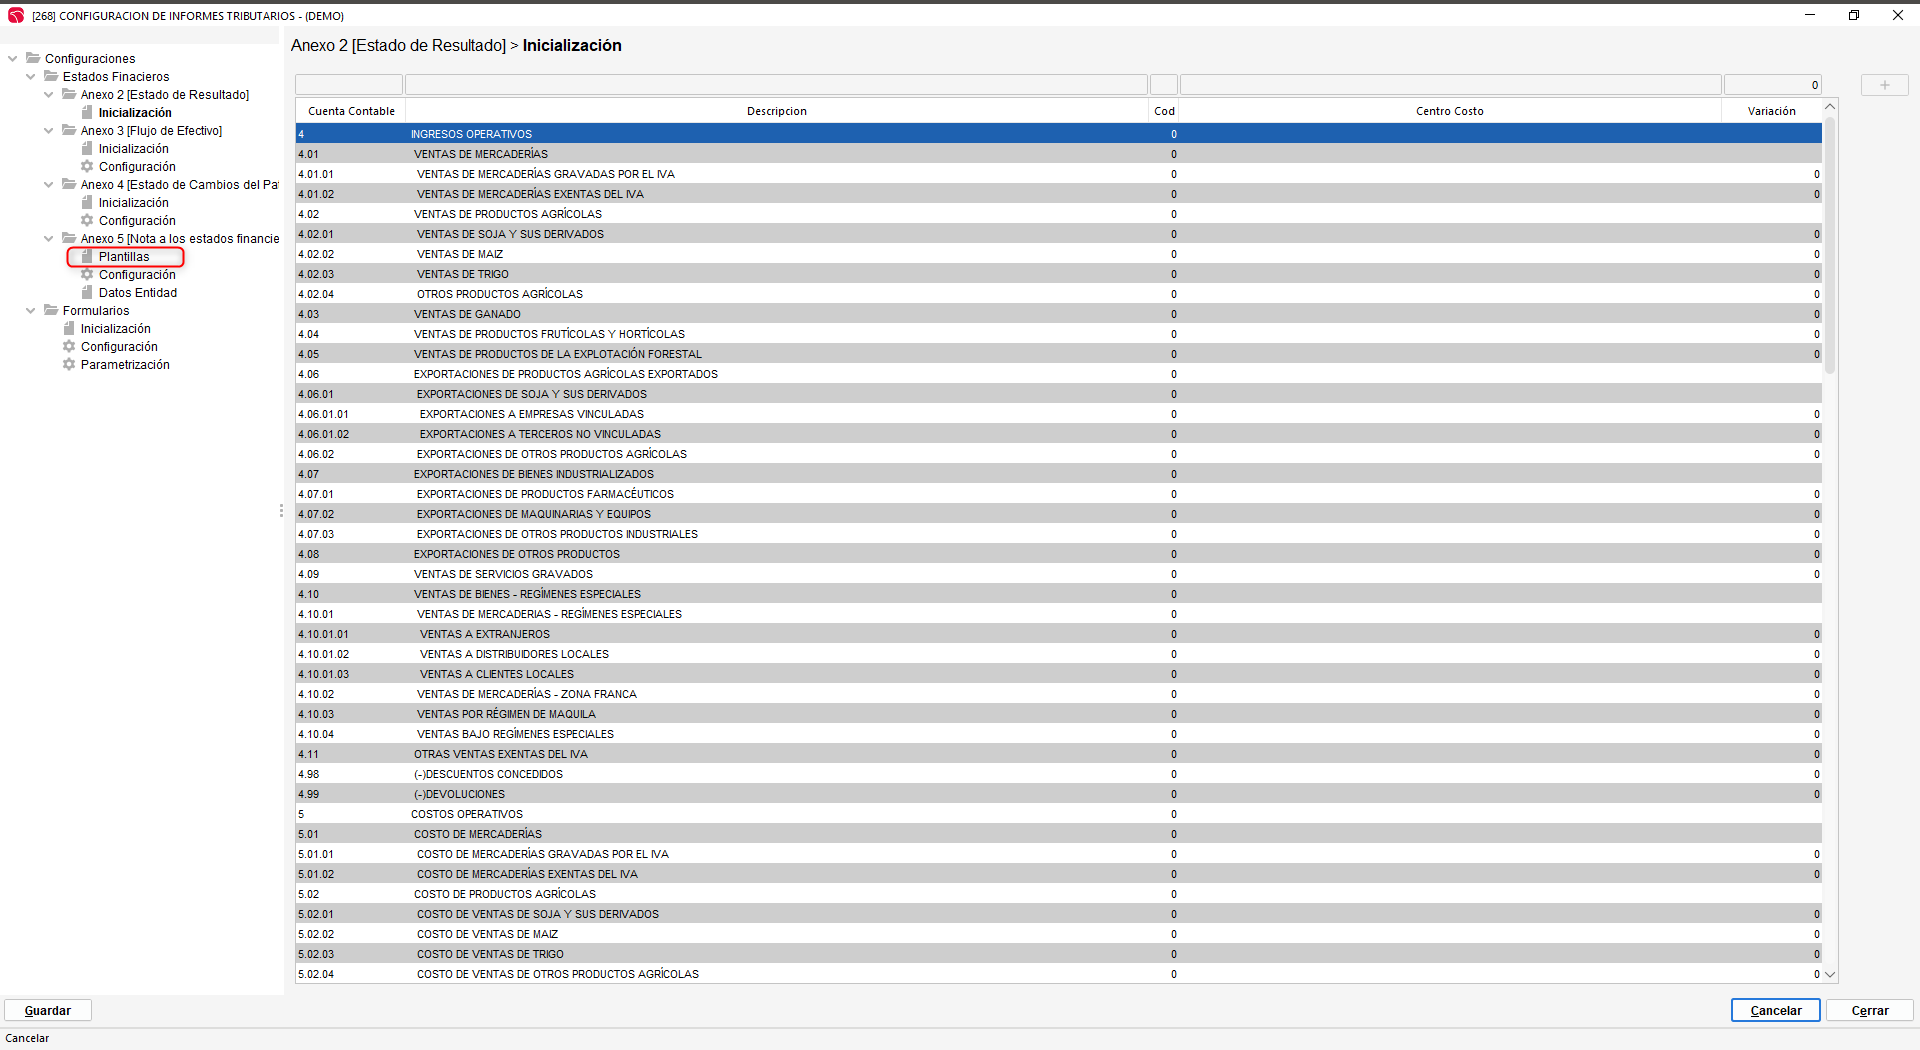The height and width of the screenshot is (1050, 1920).
Task: Collapse the Formularios tree node
Action: 31,311
